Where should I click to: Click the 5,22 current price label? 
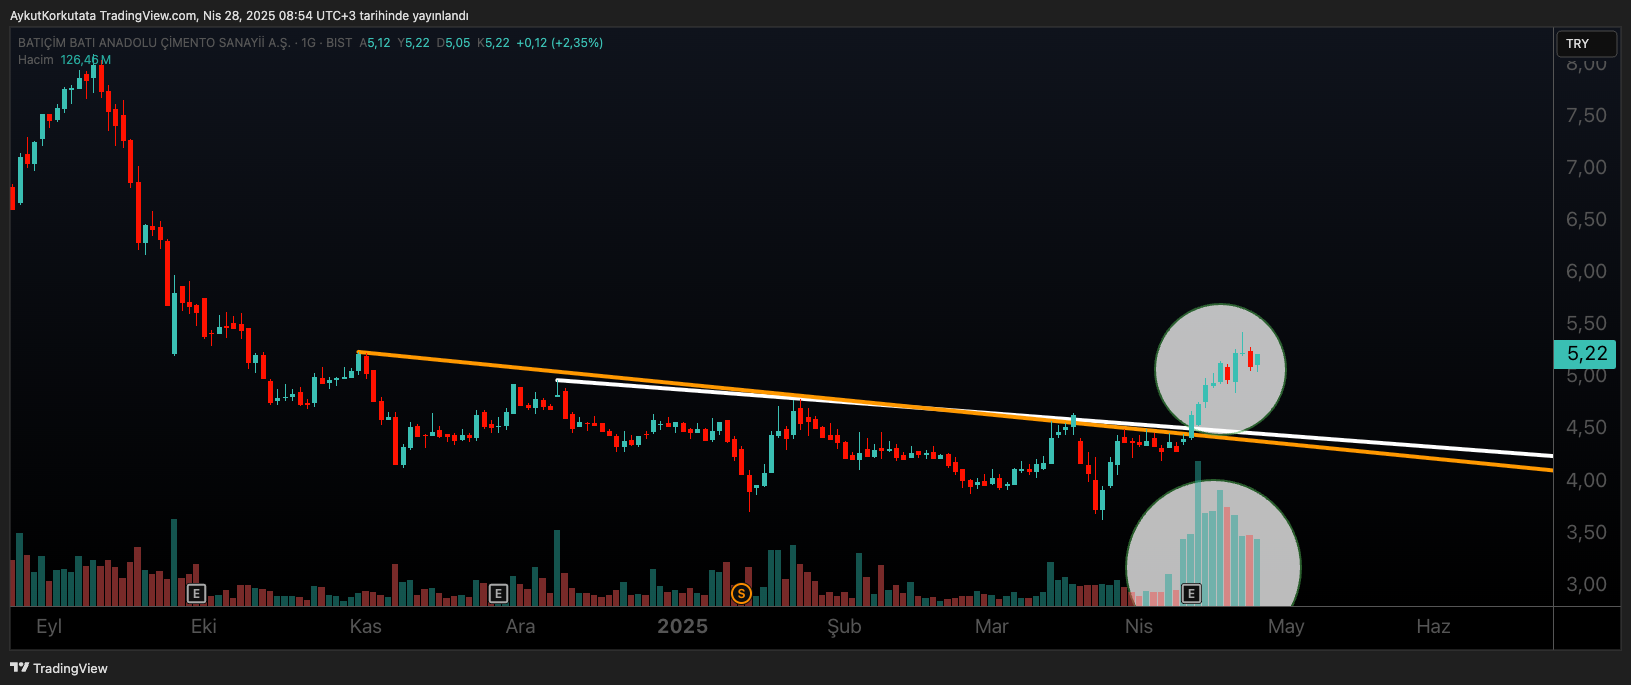click(1585, 354)
